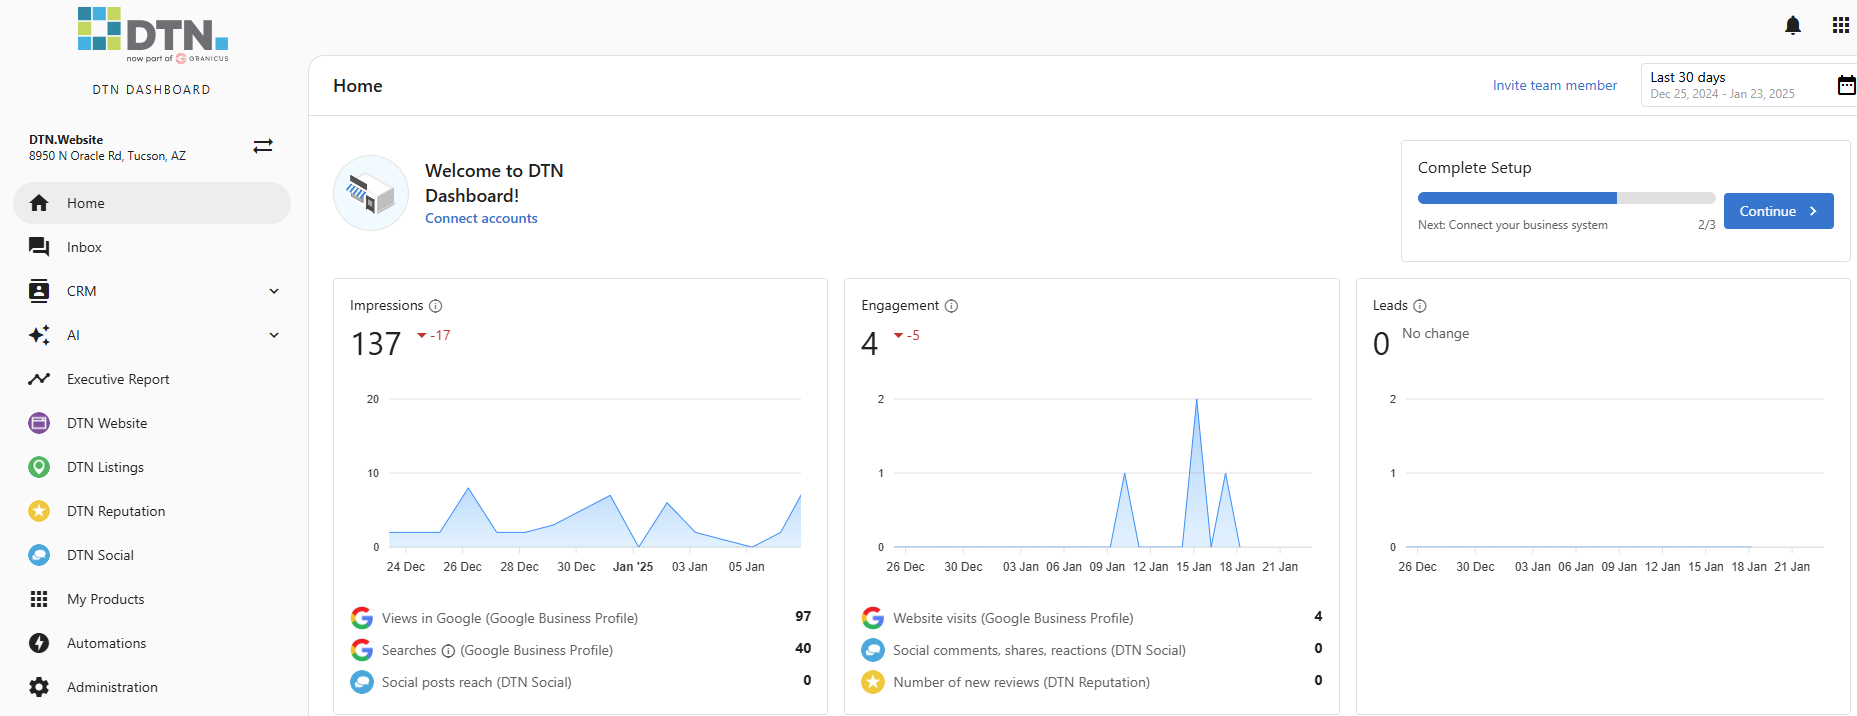The height and width of the screenshot is (716, 1857).
Task: Go to DTN Website
Action: click(x=152, y=423)
